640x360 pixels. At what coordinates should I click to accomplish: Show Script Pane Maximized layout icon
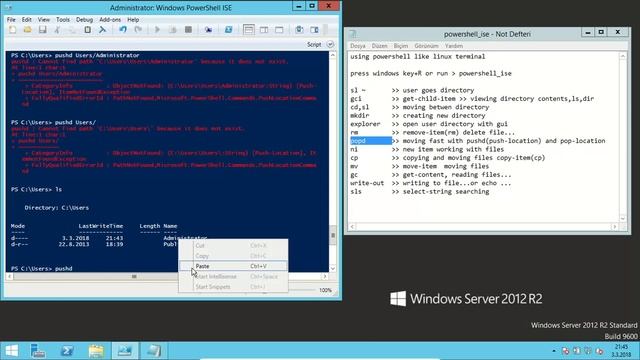[x=279, y=30]
